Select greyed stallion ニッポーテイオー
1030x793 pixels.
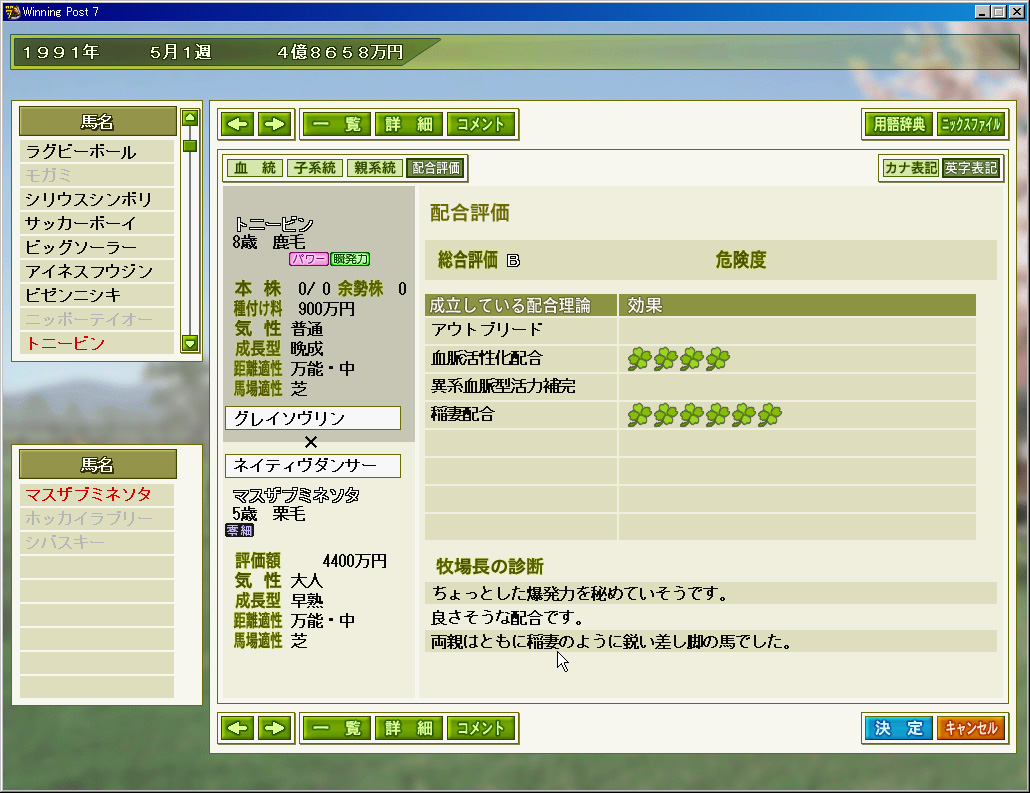pos(97,319)
